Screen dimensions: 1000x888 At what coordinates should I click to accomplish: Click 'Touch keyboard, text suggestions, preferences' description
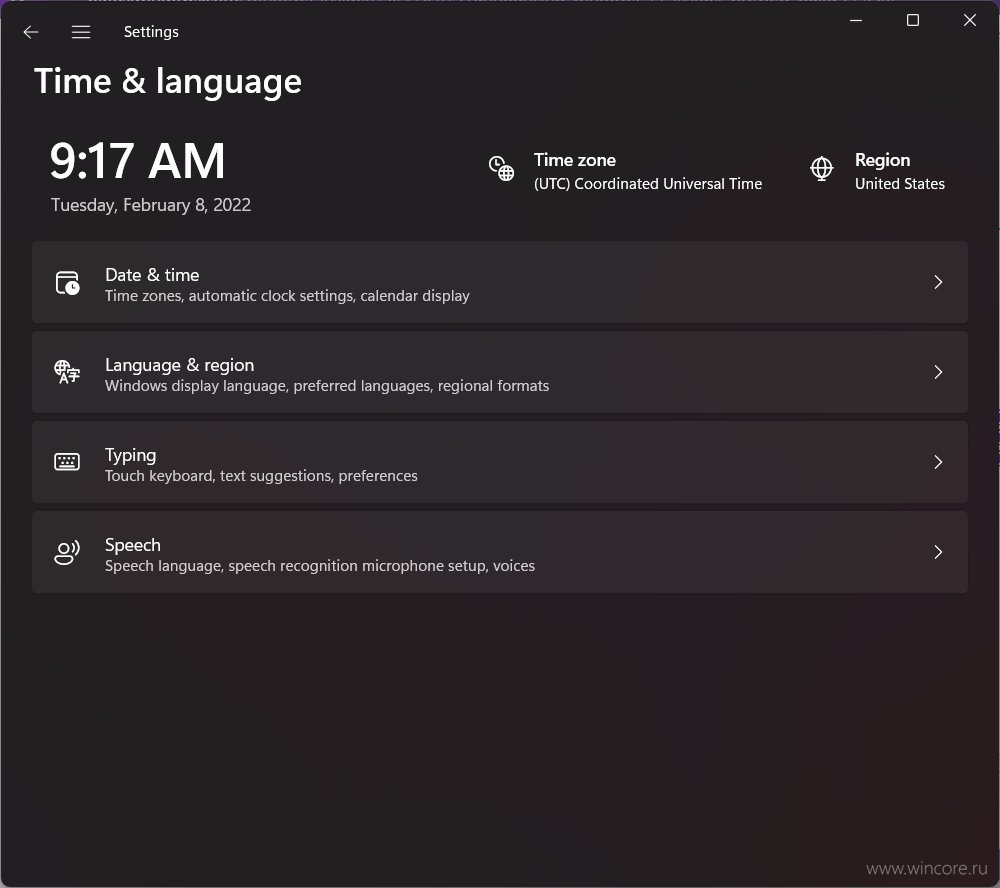pyautogui.click(x=261, y=476)
